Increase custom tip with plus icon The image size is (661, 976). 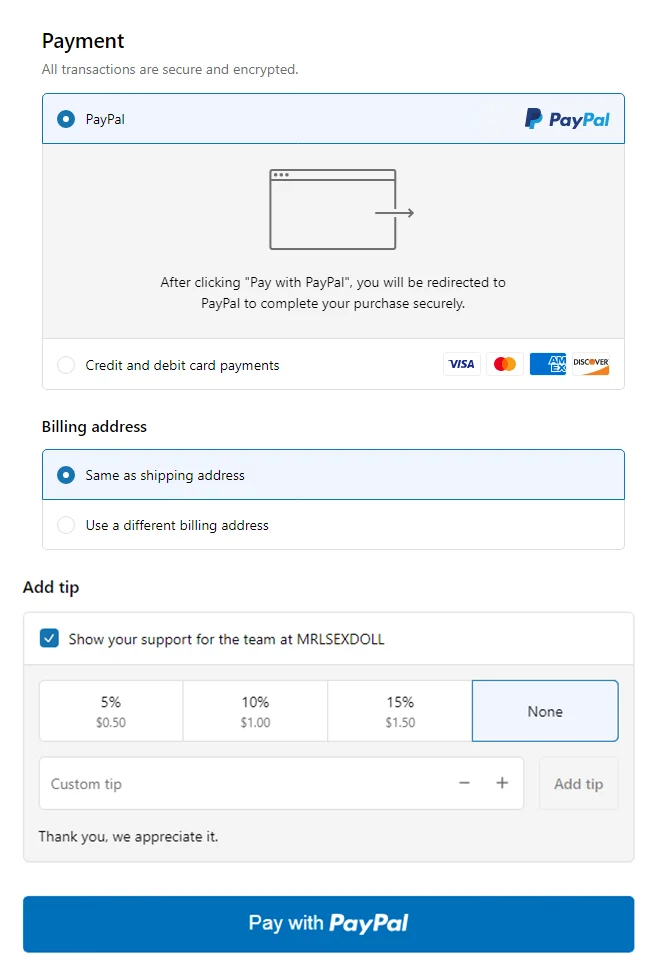point(502,783)
